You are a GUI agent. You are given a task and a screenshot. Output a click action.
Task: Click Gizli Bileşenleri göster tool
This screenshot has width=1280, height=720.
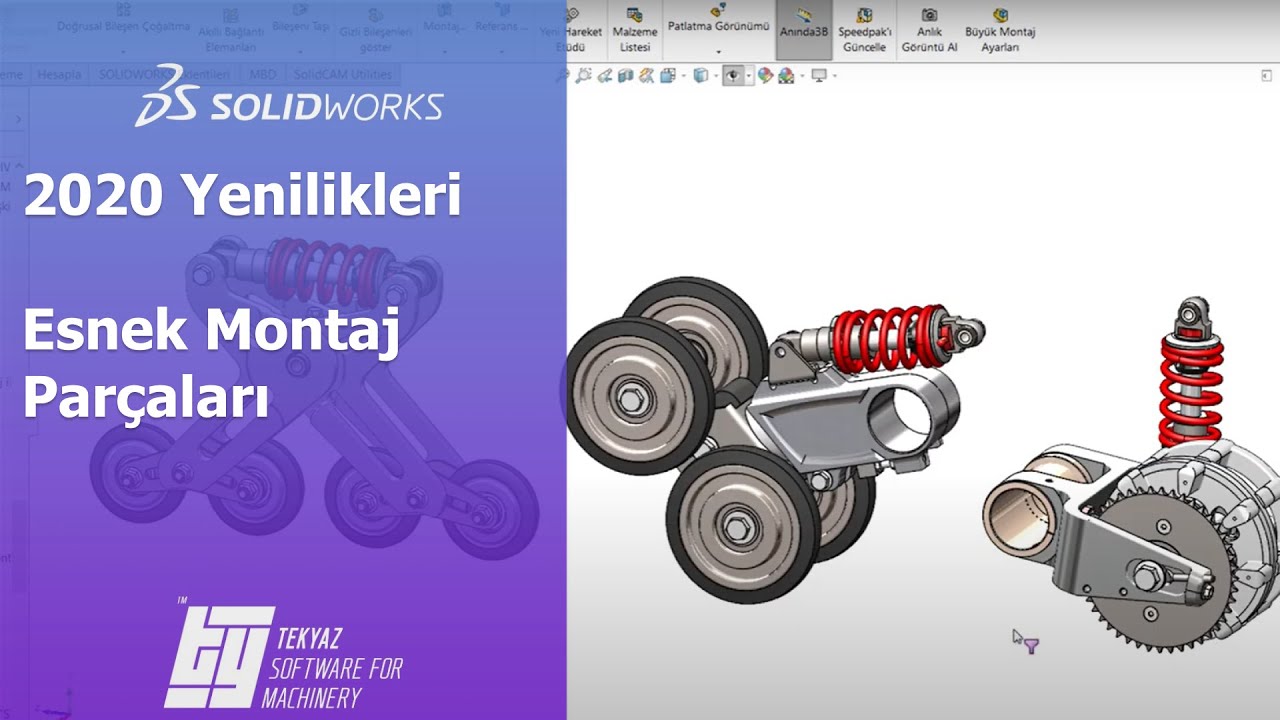click(376, 30)
